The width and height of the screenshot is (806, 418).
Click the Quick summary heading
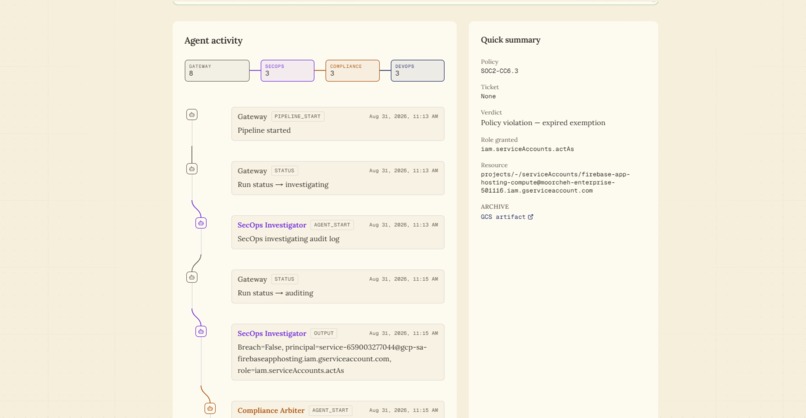tap(510, 40)
